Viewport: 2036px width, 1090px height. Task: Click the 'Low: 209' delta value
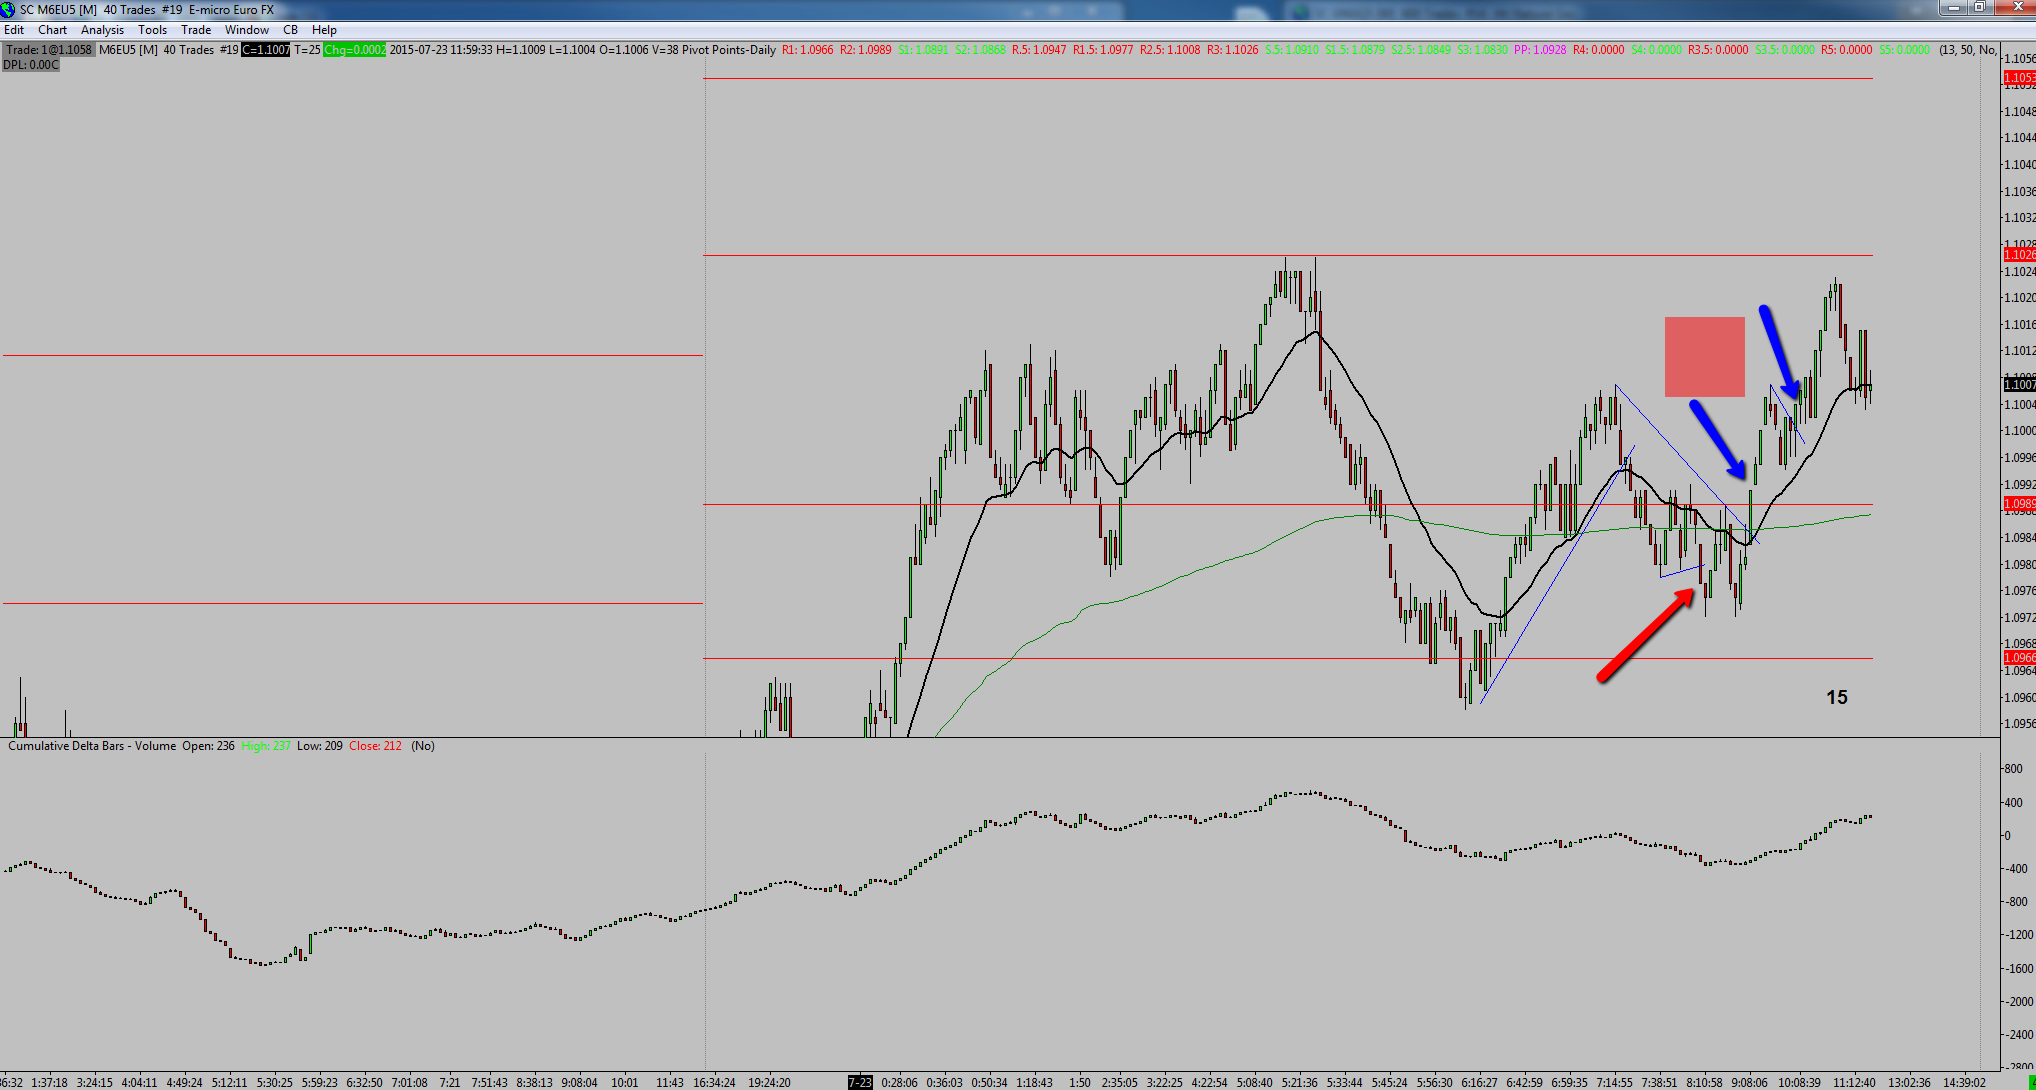pyautogui.click(x=319, y=746)
